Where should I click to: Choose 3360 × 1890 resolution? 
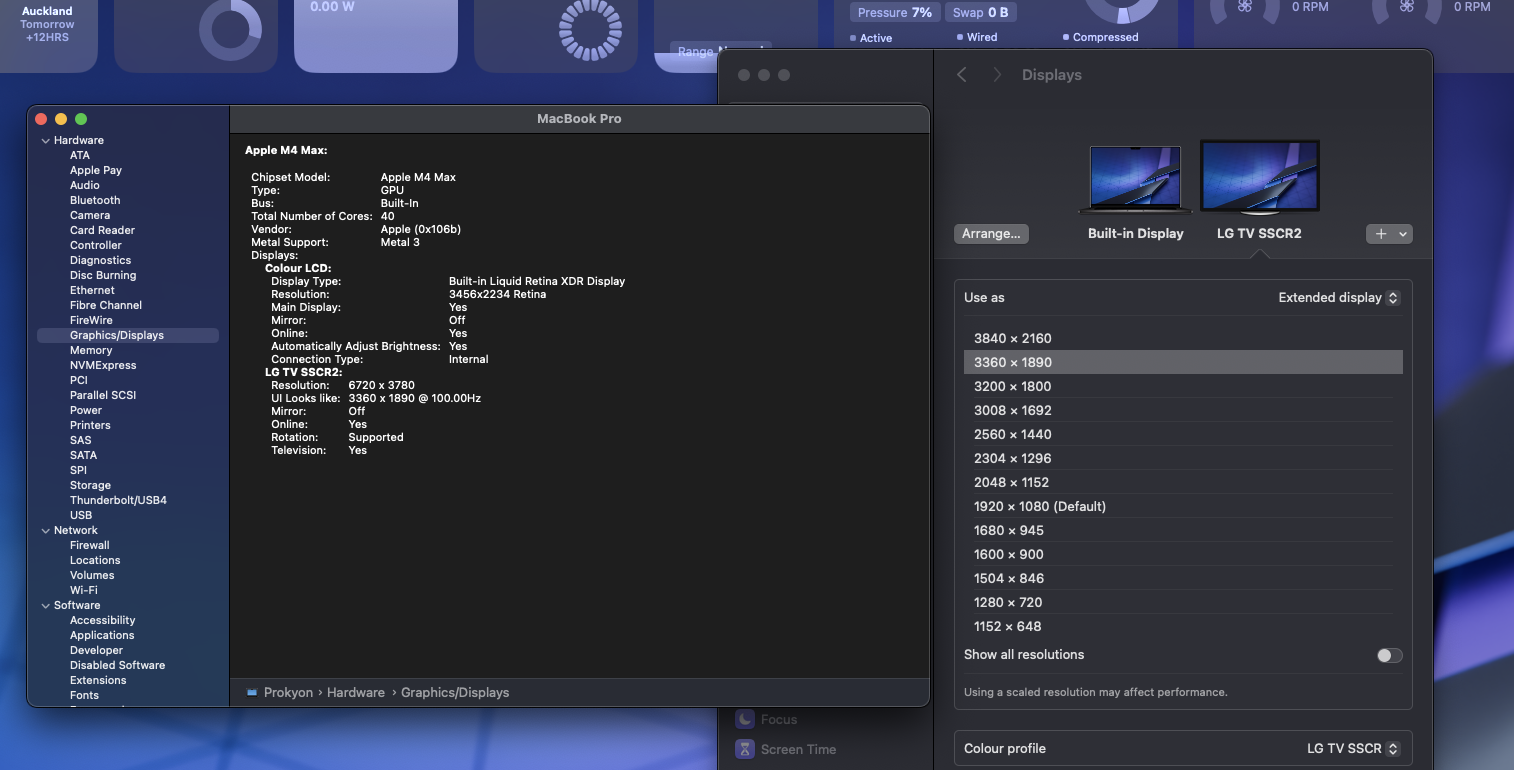pyautogui.click(x=1183, y=362)
